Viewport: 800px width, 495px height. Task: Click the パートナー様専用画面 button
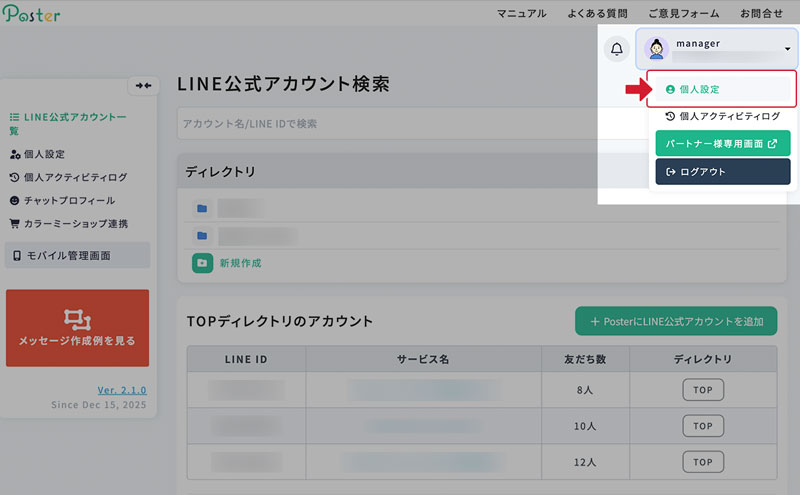[722, 143]
